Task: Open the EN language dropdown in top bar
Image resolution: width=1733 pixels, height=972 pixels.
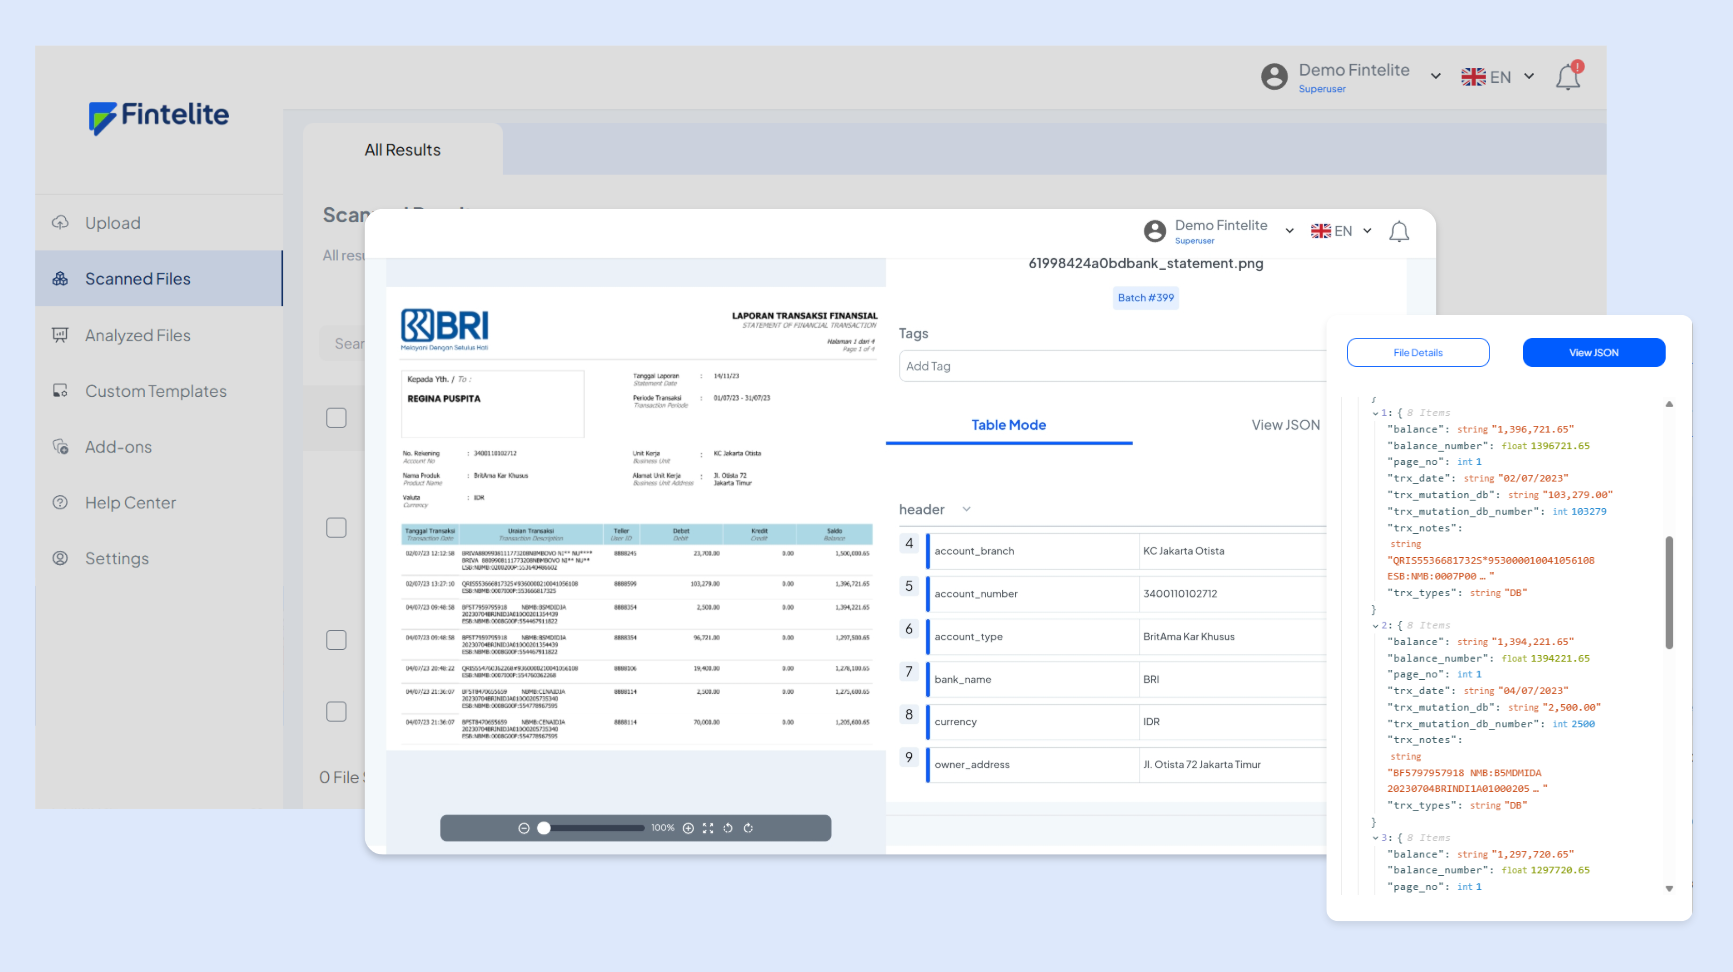Action: click(1497, 77)
